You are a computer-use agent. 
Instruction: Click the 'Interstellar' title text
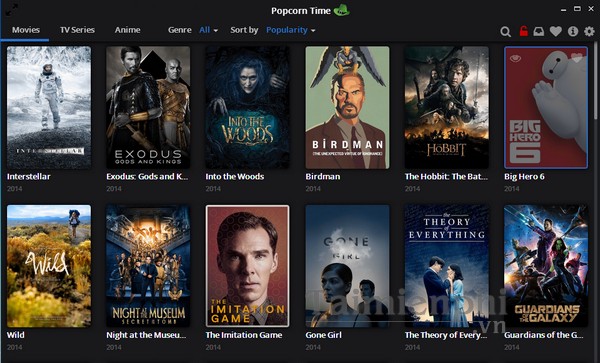coord(29,176)
